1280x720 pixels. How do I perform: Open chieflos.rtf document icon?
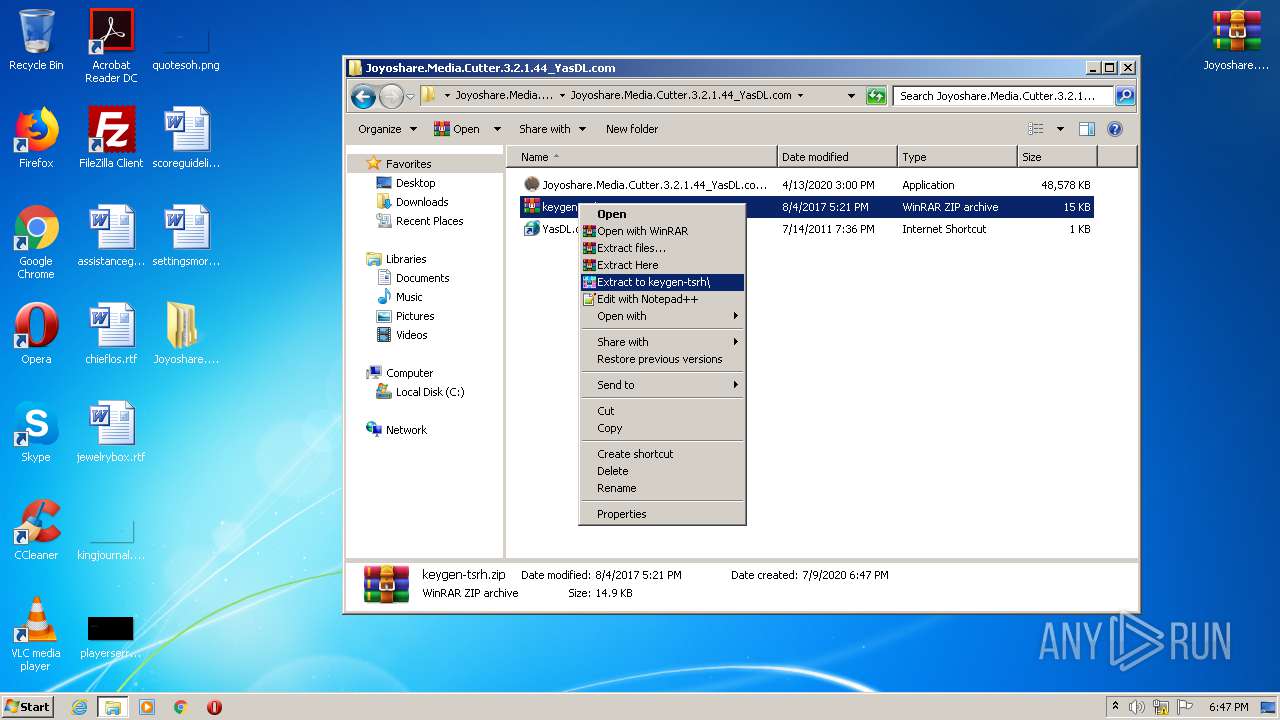coord(111,335)
